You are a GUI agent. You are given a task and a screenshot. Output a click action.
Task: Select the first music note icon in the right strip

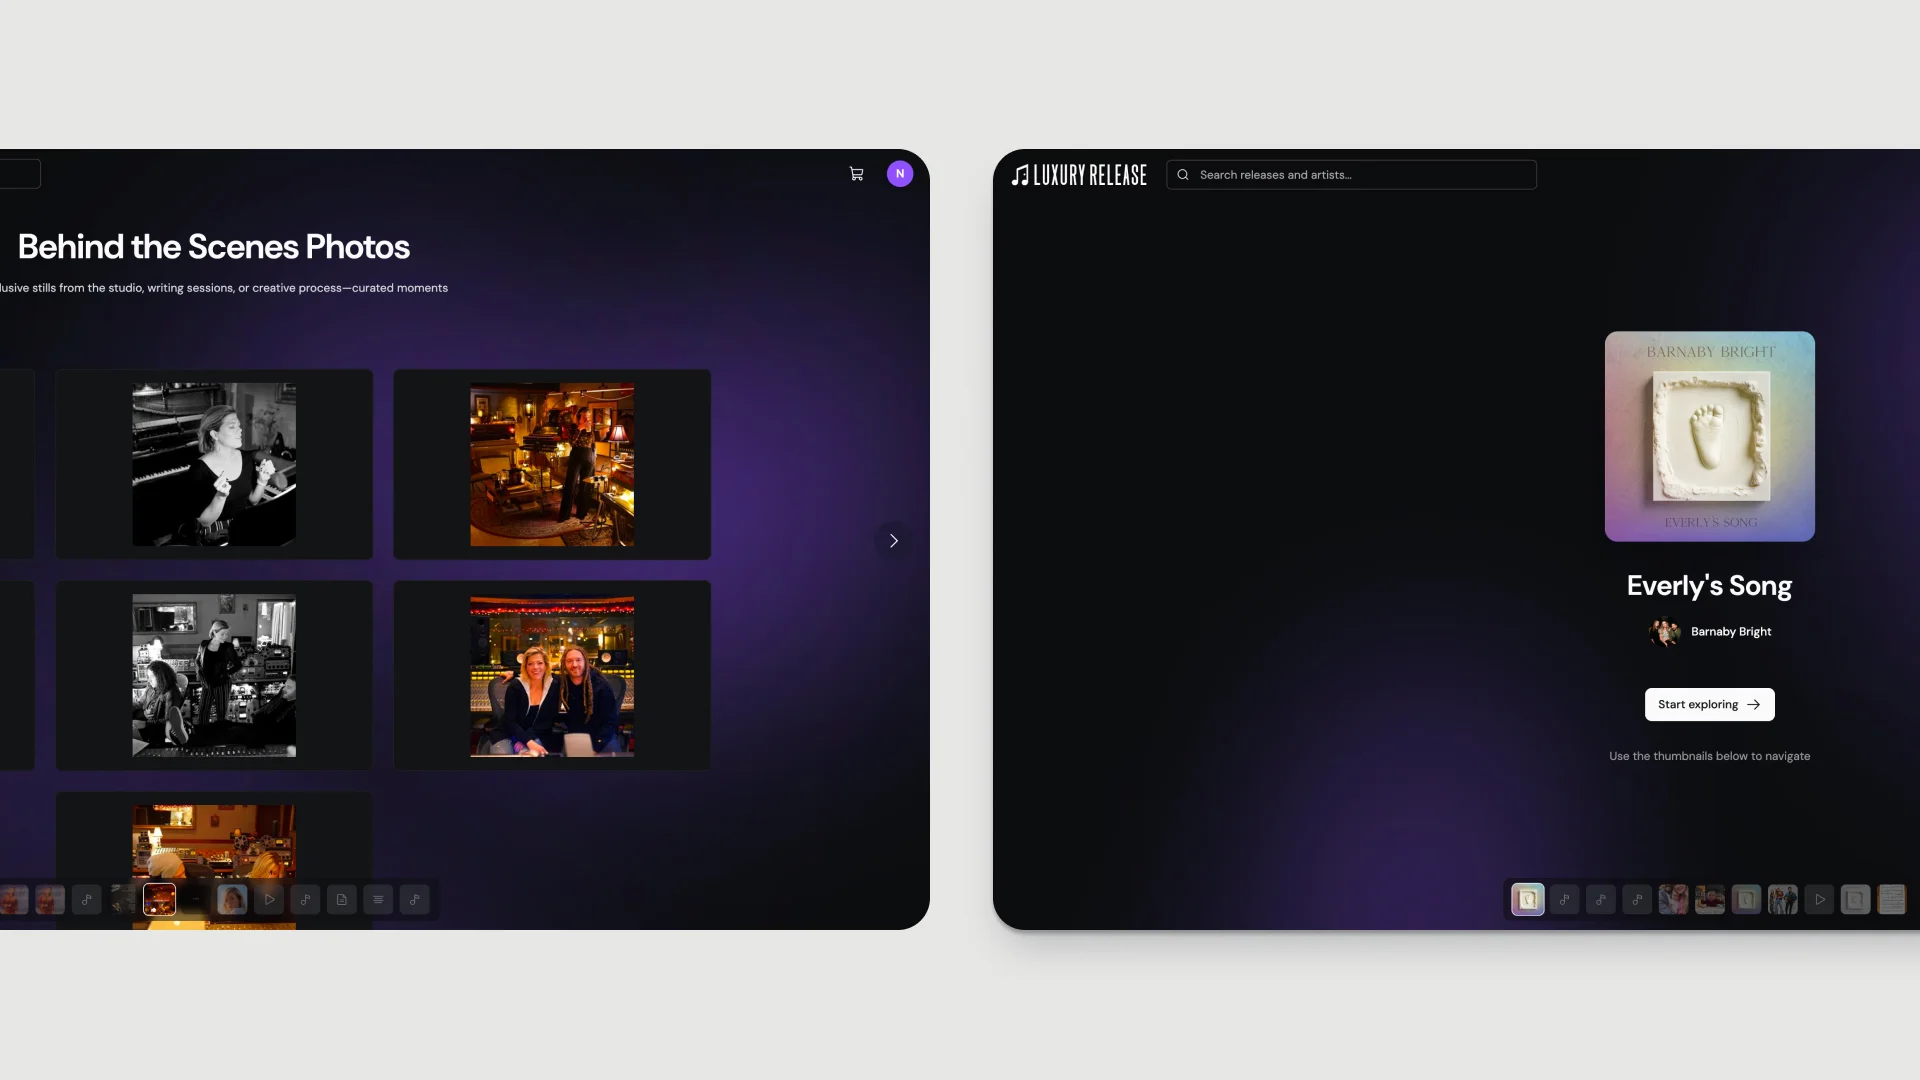tap(1564, 899)
